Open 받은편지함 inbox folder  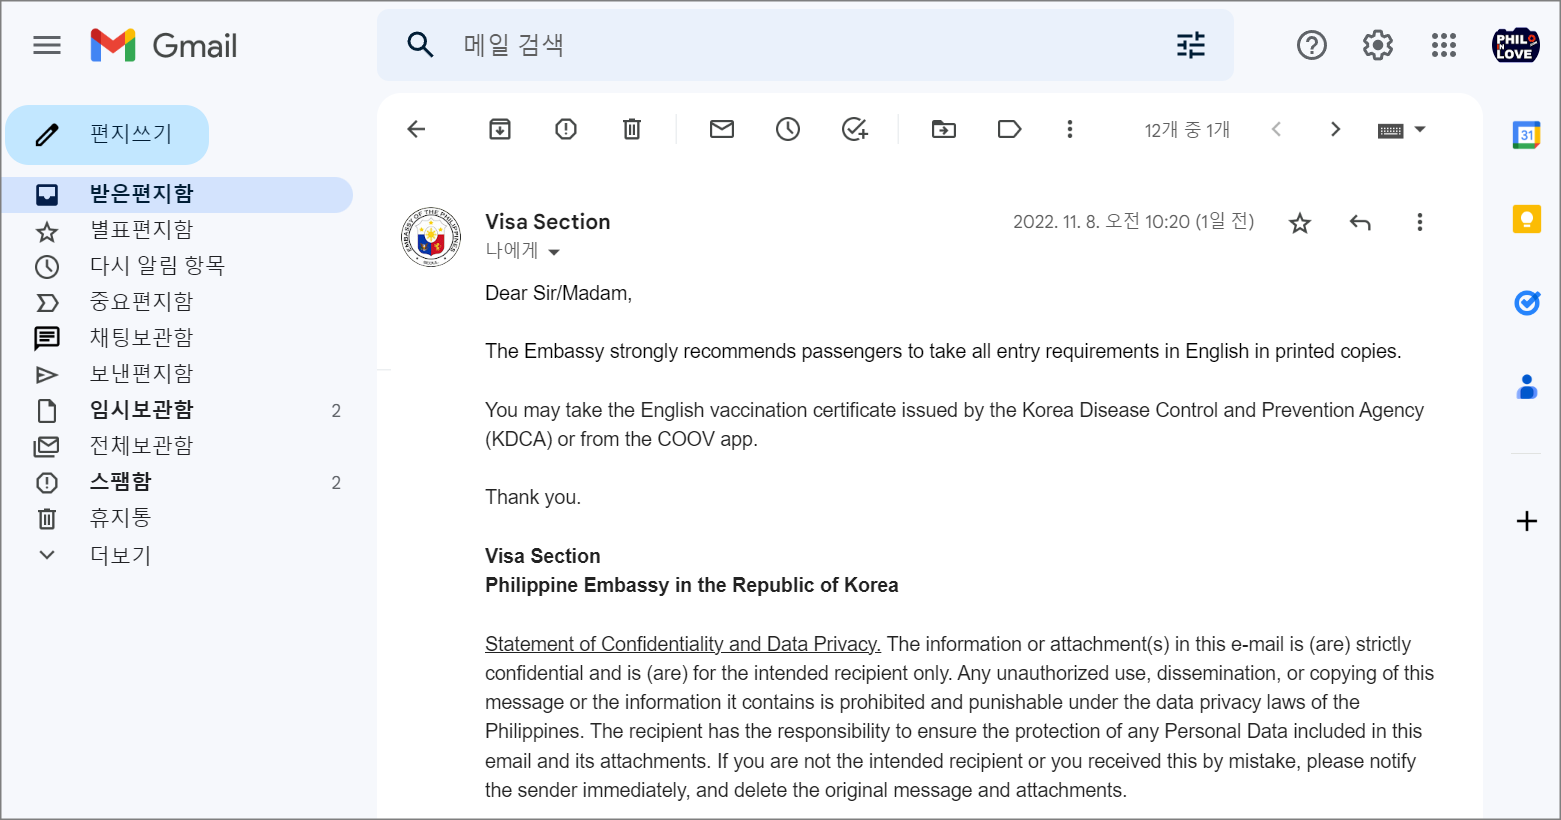pyautogui.click(x=178, y=194)
